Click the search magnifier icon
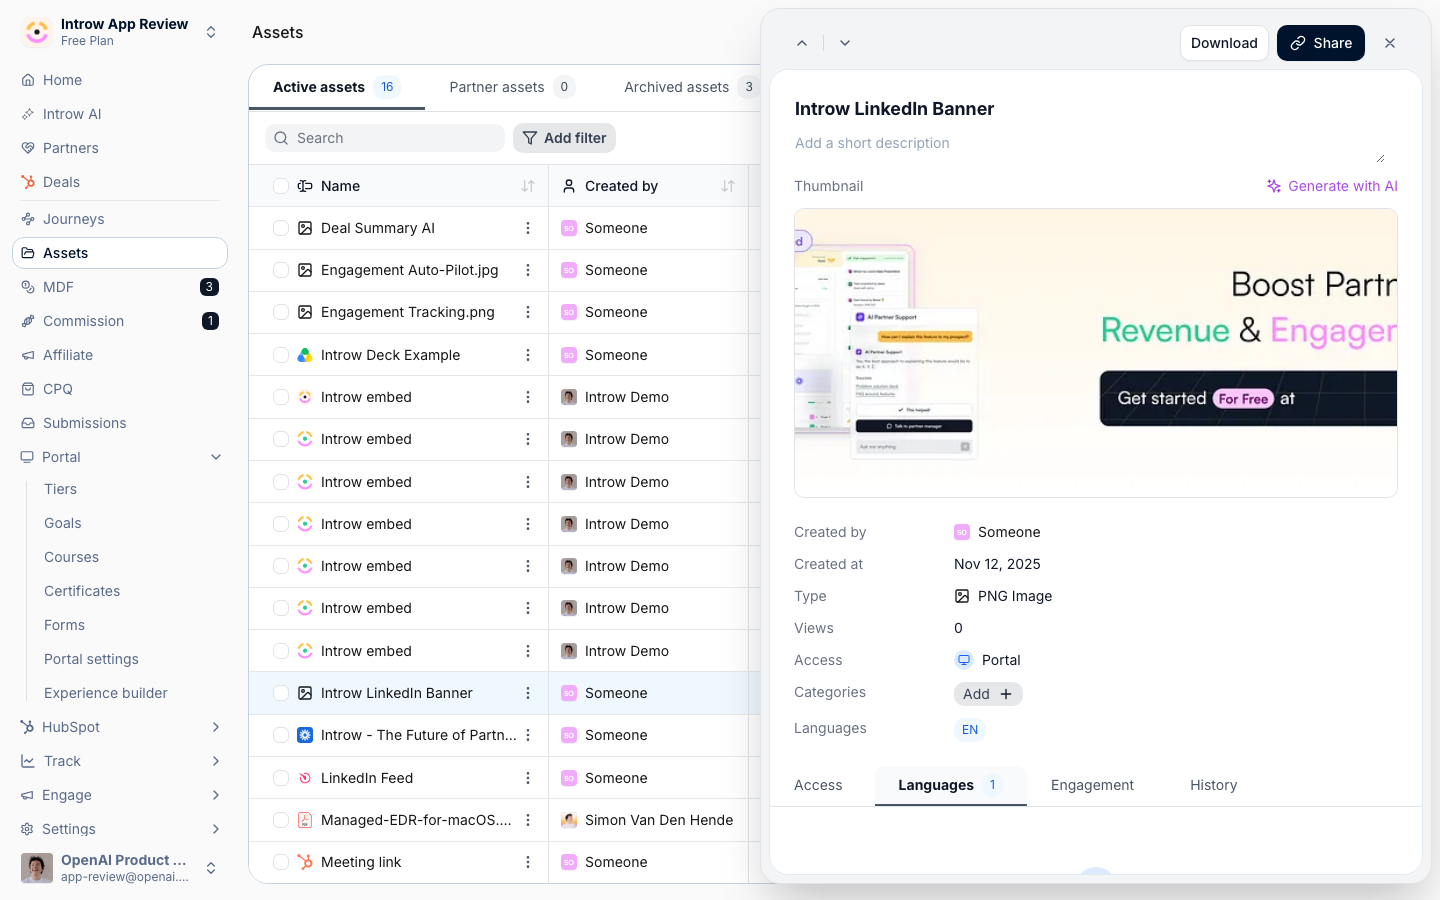 [281, 138]
